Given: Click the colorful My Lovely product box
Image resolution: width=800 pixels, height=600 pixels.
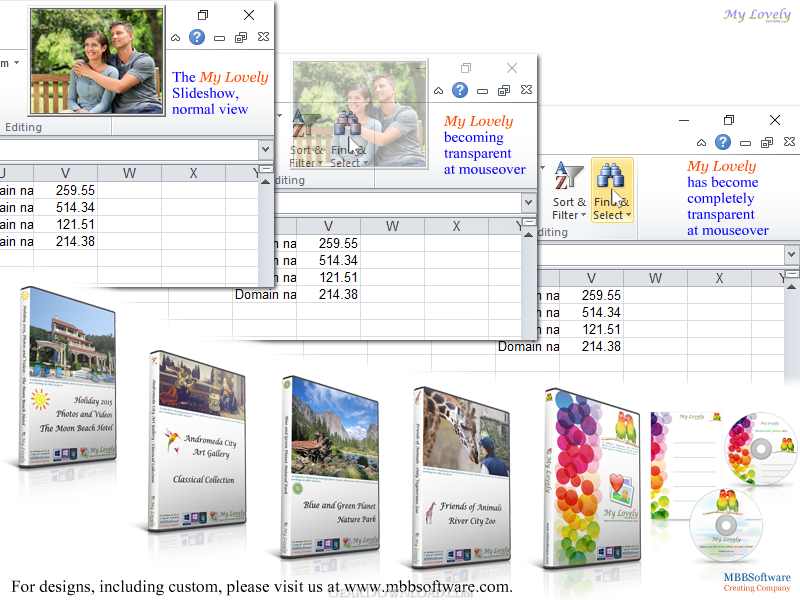Looking at the screenshot, I should [x=592, y=479].
